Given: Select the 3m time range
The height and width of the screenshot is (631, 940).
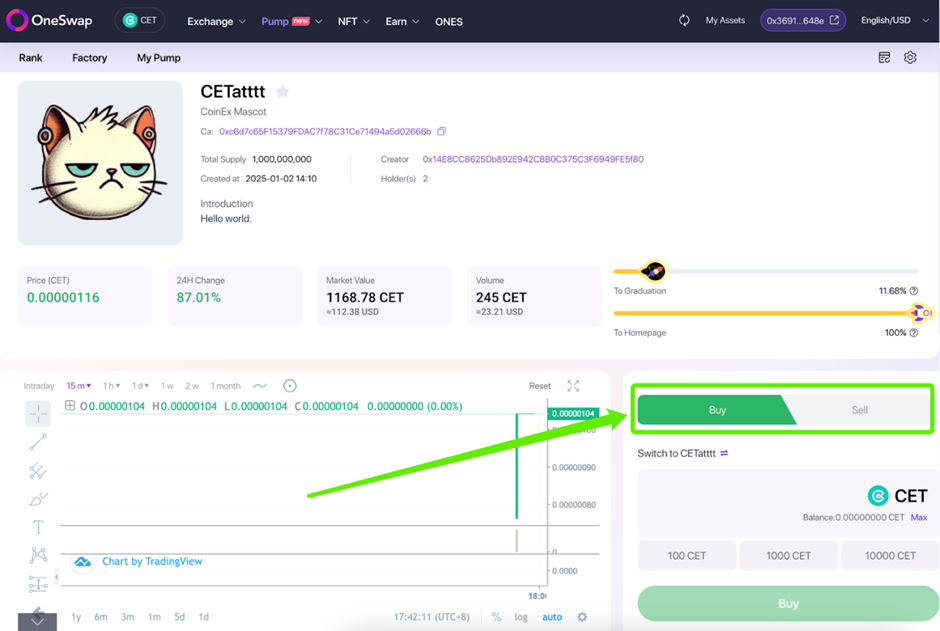Looking at the screenshot, I should tap(128, 617).
